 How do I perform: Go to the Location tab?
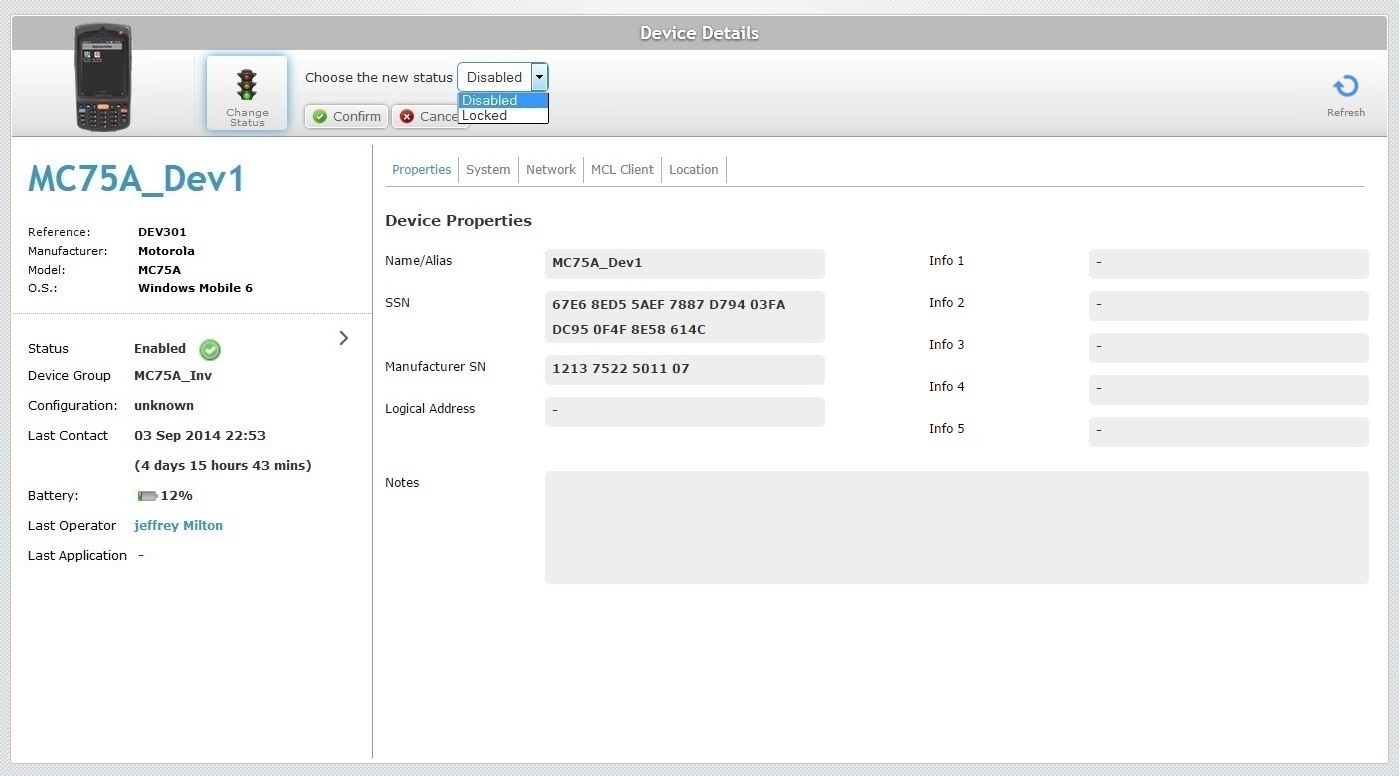[x=694, y=170]
